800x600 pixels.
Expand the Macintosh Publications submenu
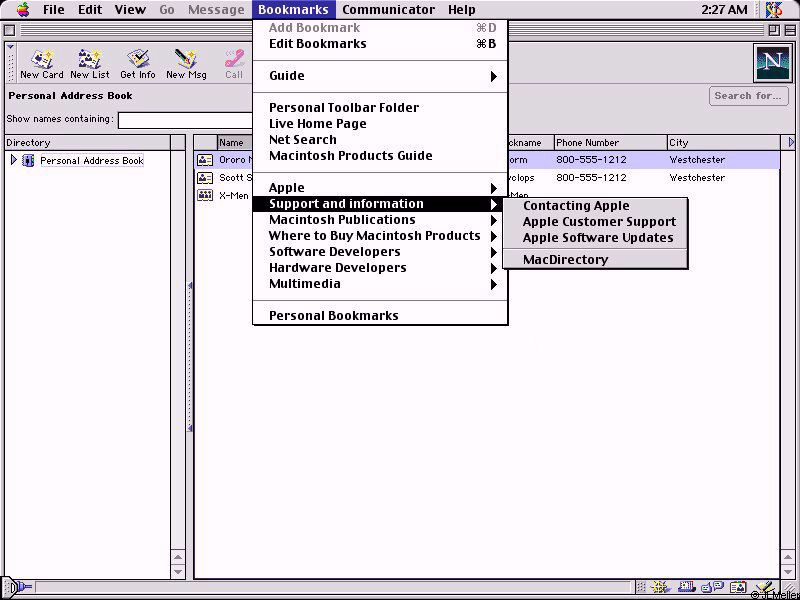(380, 220)
